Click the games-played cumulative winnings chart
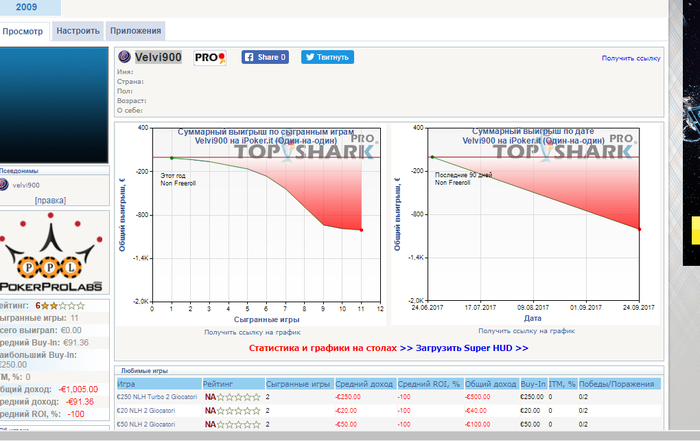This screenshot has width=700, height=441. [251, 225]
